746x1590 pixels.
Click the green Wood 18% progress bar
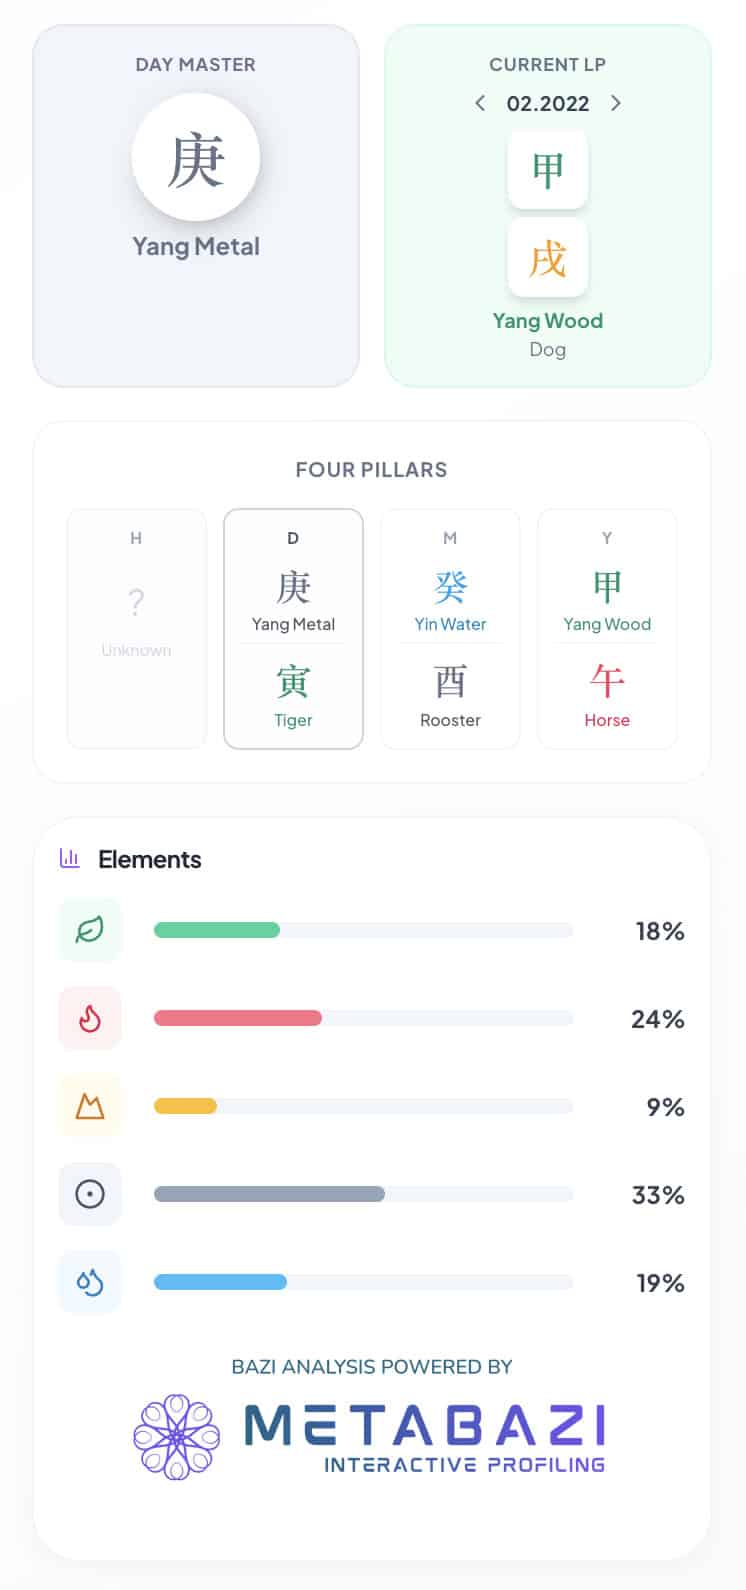tap(217, 930)
